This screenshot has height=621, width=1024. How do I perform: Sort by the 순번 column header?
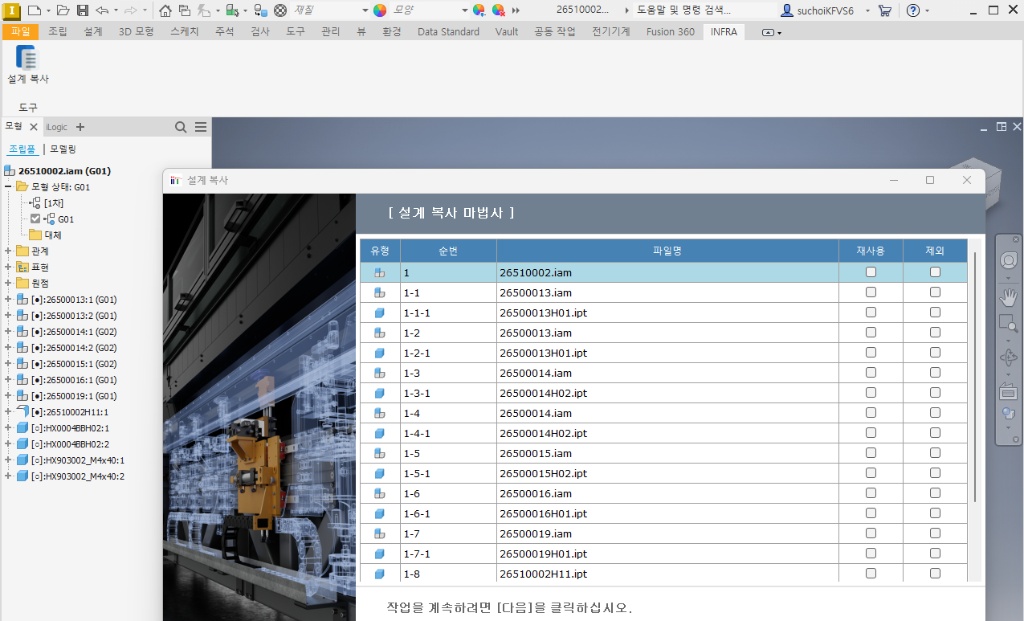coord(448,251)
